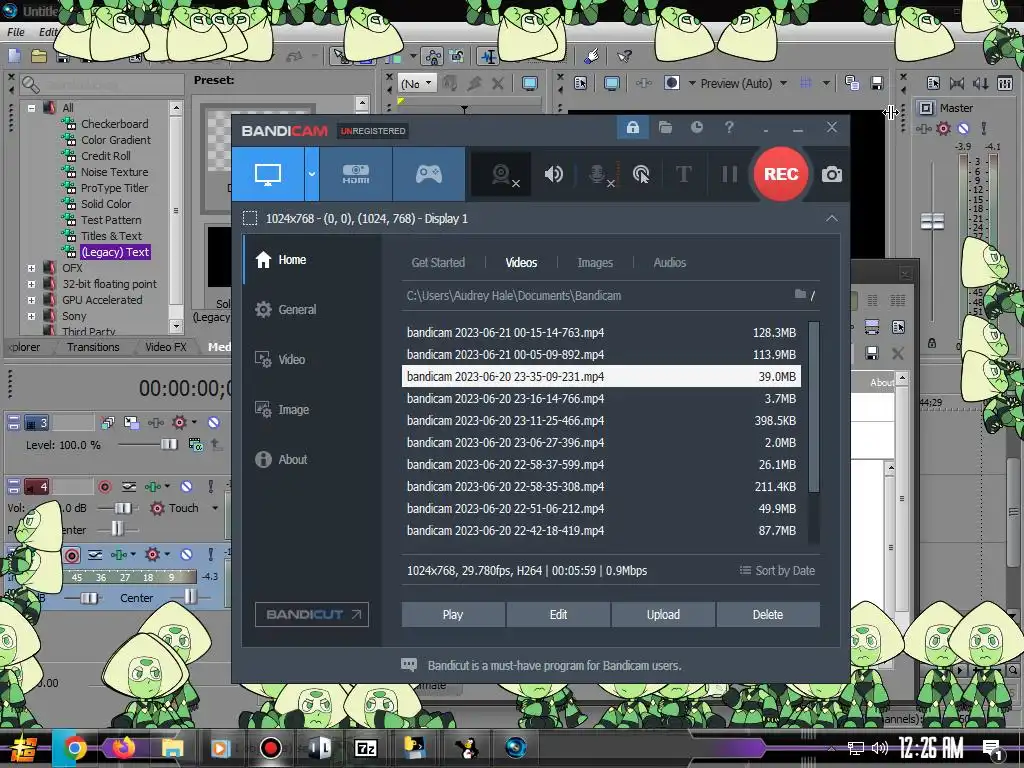The height and width of the screenshot is (768, 1024).
Task: Adjust track 4 Vol slider
Action: point(123,508)
